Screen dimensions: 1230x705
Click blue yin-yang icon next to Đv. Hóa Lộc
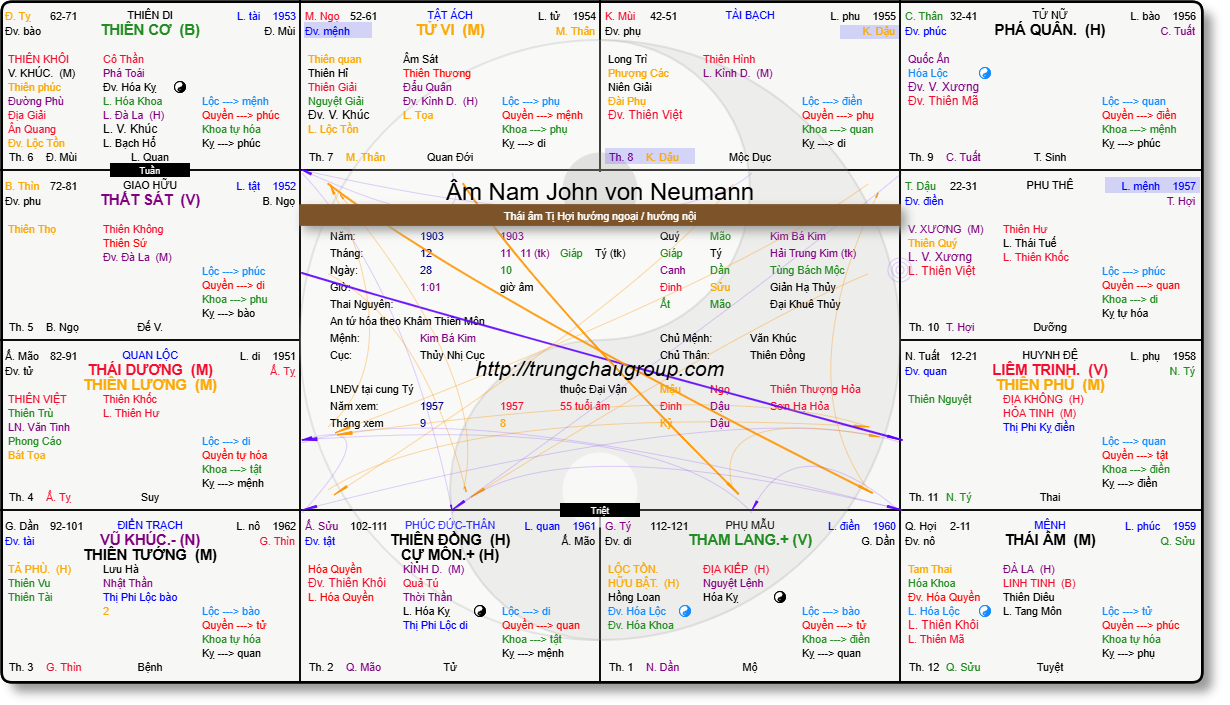(685, 611)
